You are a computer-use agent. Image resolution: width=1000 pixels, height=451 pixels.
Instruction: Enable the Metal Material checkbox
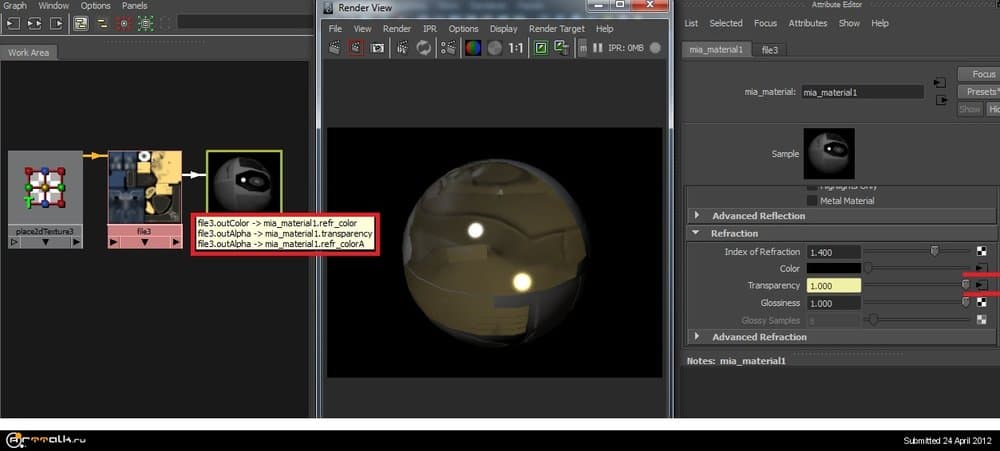(x=811, y=201)
